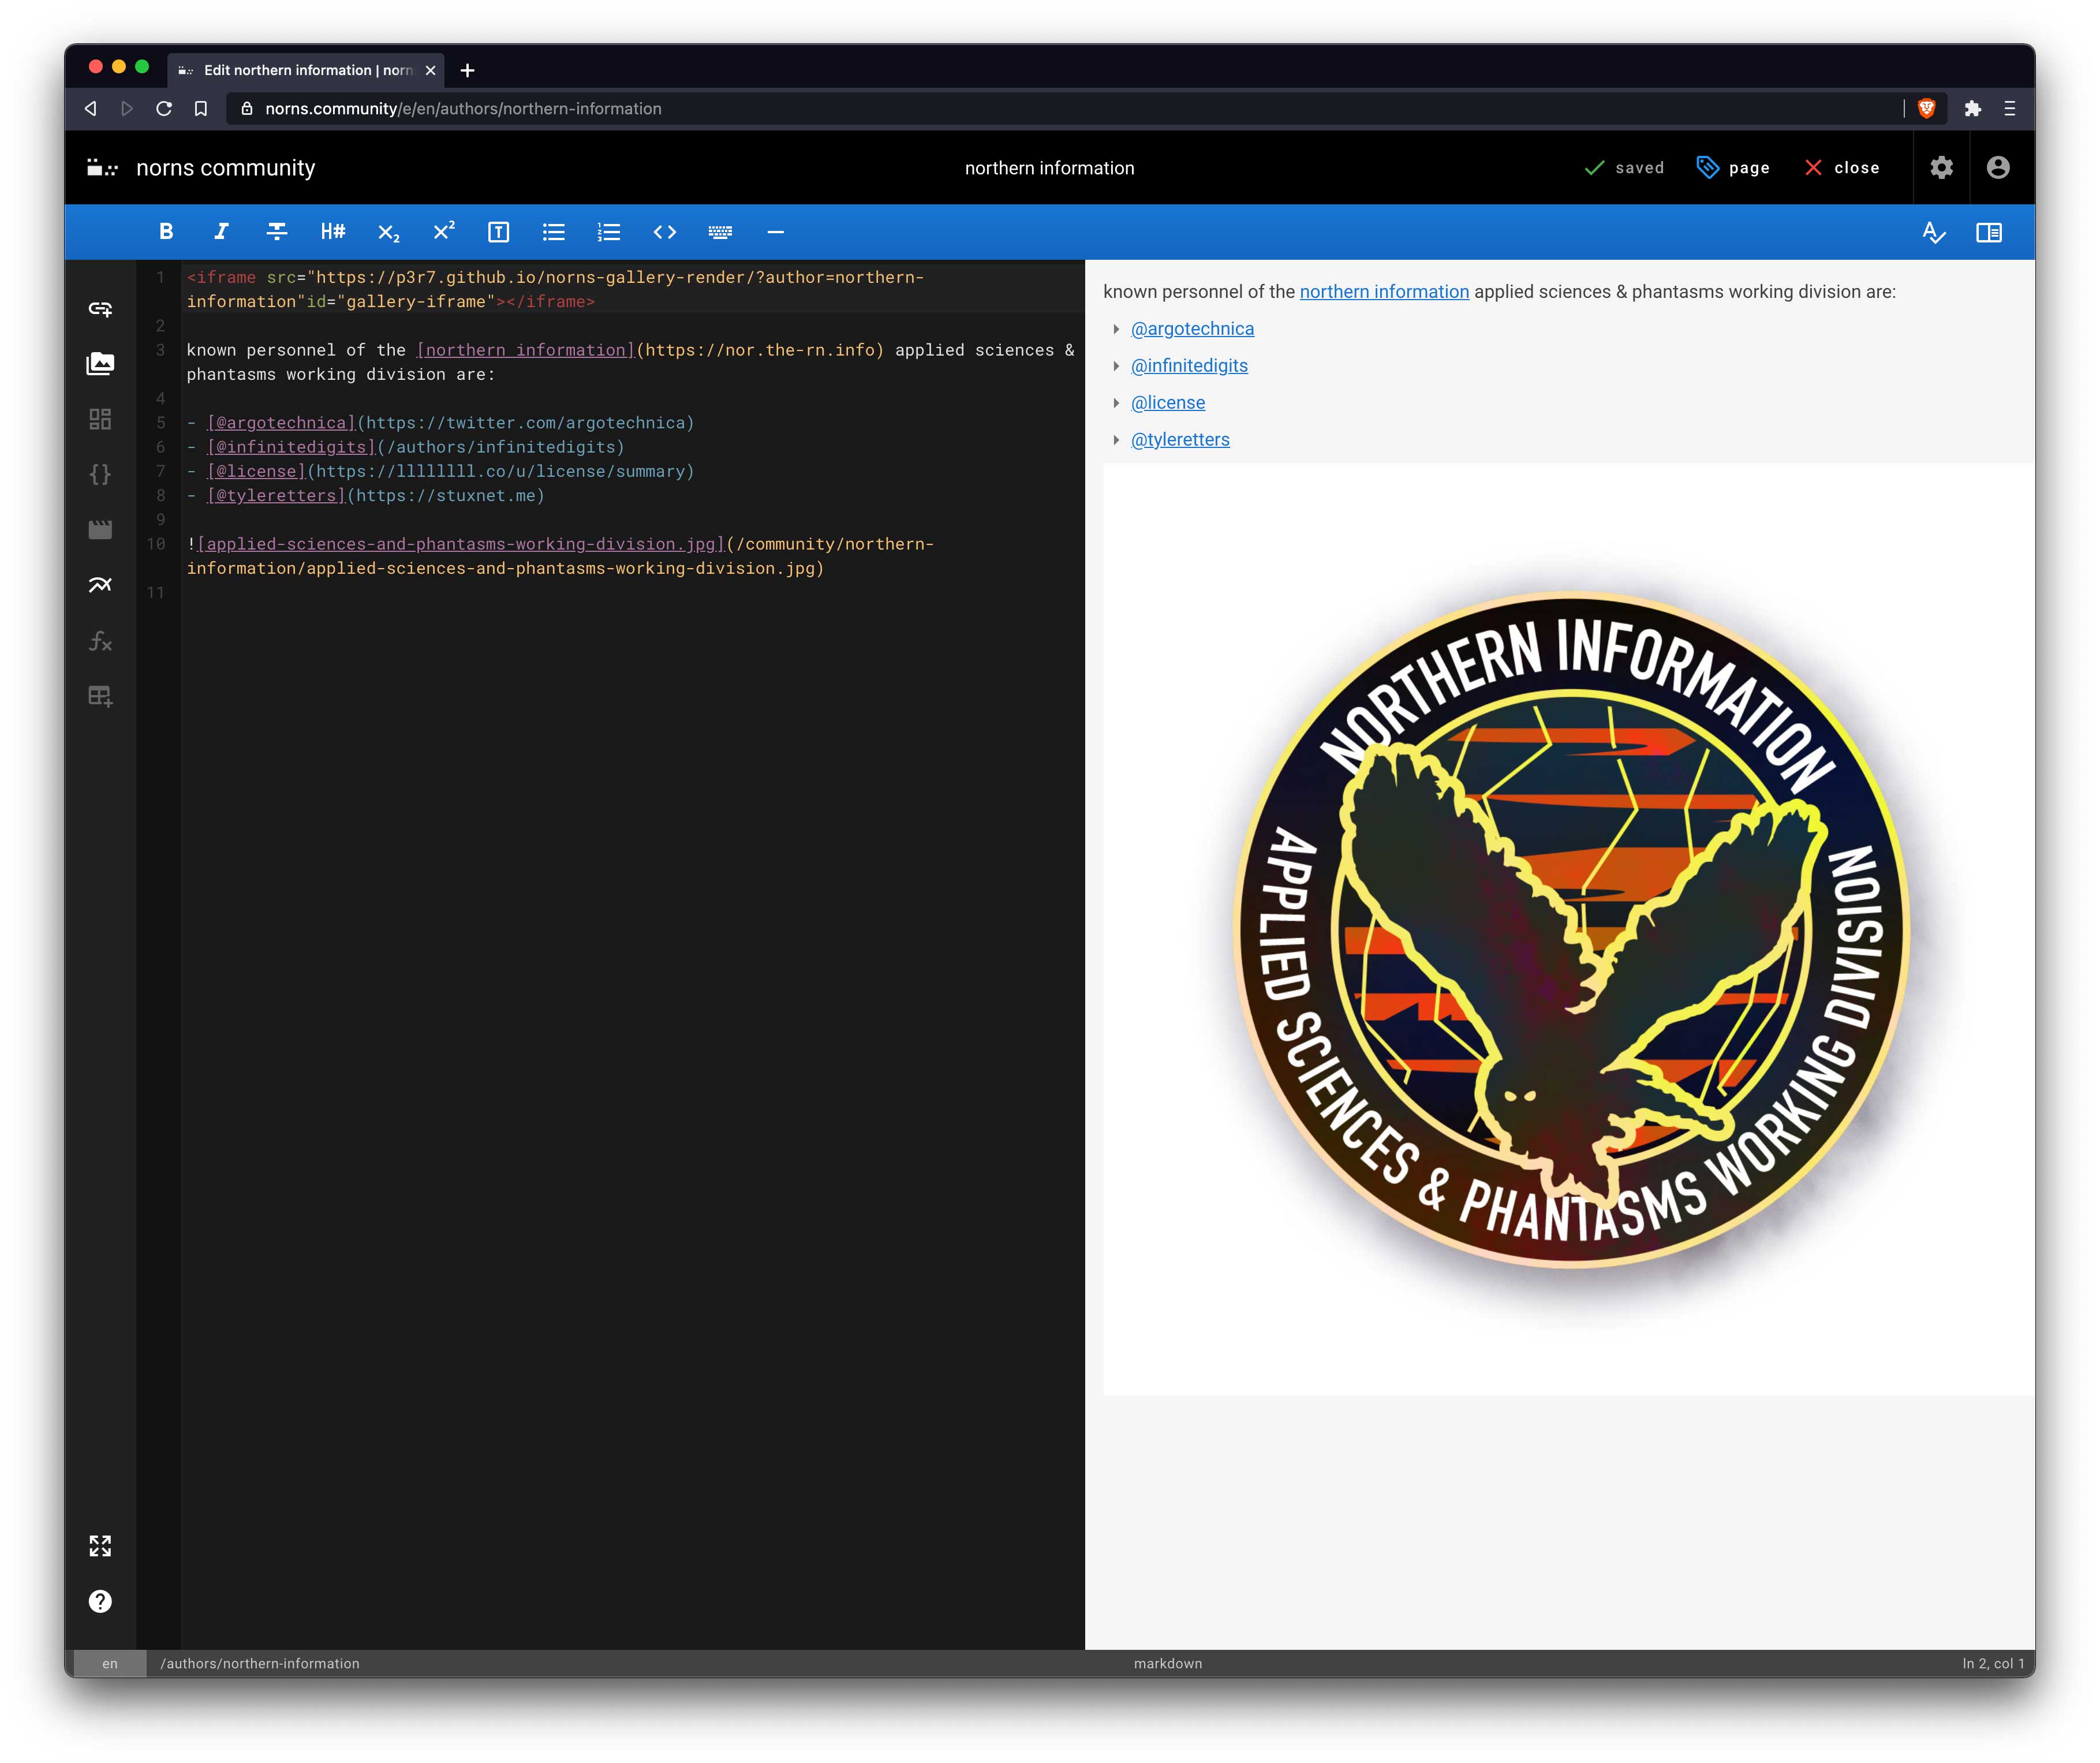Open insert code block sidebar icon
This screenshot has height=1763, width=2100.
[x=100, y=474]
